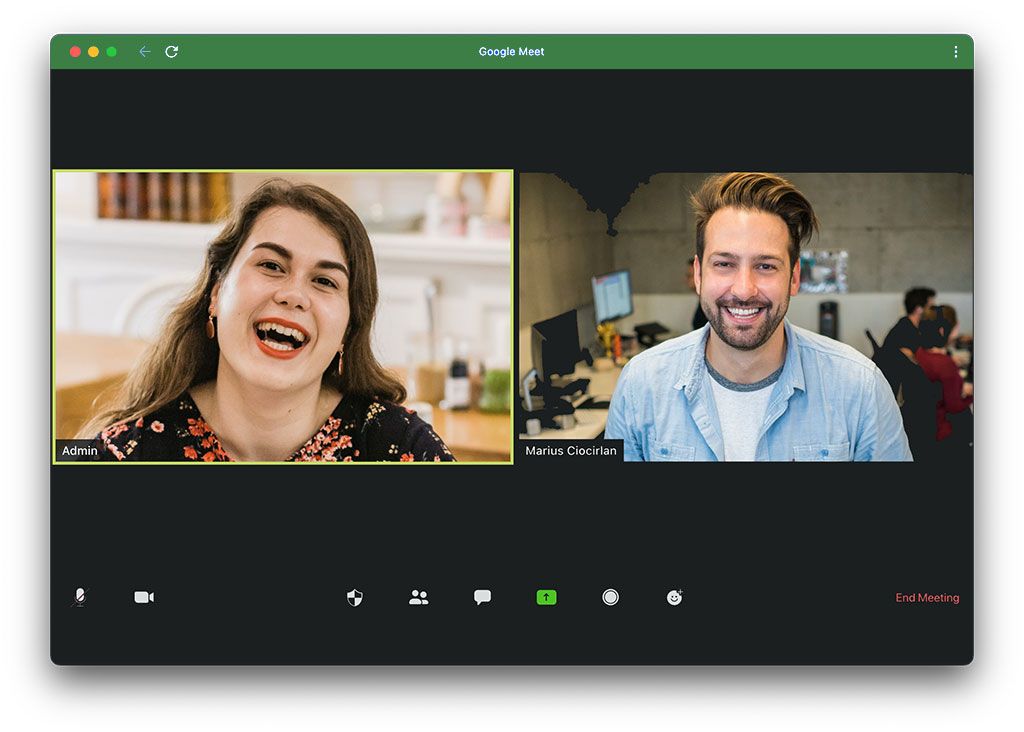Go back with the arrow icon
Image resolution: width=1024 pixels, height=732 pixels.
pyautogui.click(x=145, y=52)
